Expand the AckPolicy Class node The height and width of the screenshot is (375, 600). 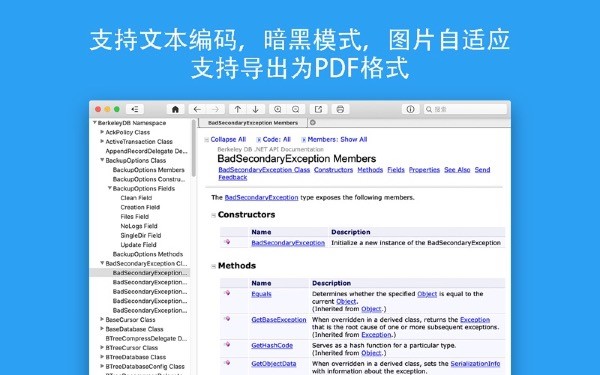(102, 132)
